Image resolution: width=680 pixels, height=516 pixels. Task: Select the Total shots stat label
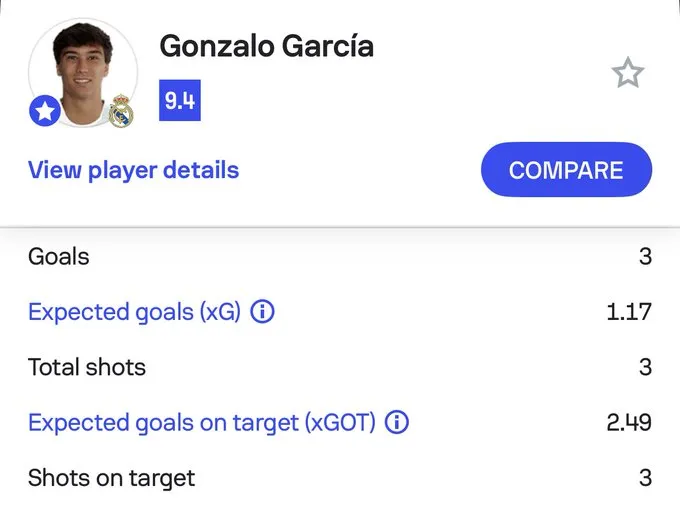[87, 367]
